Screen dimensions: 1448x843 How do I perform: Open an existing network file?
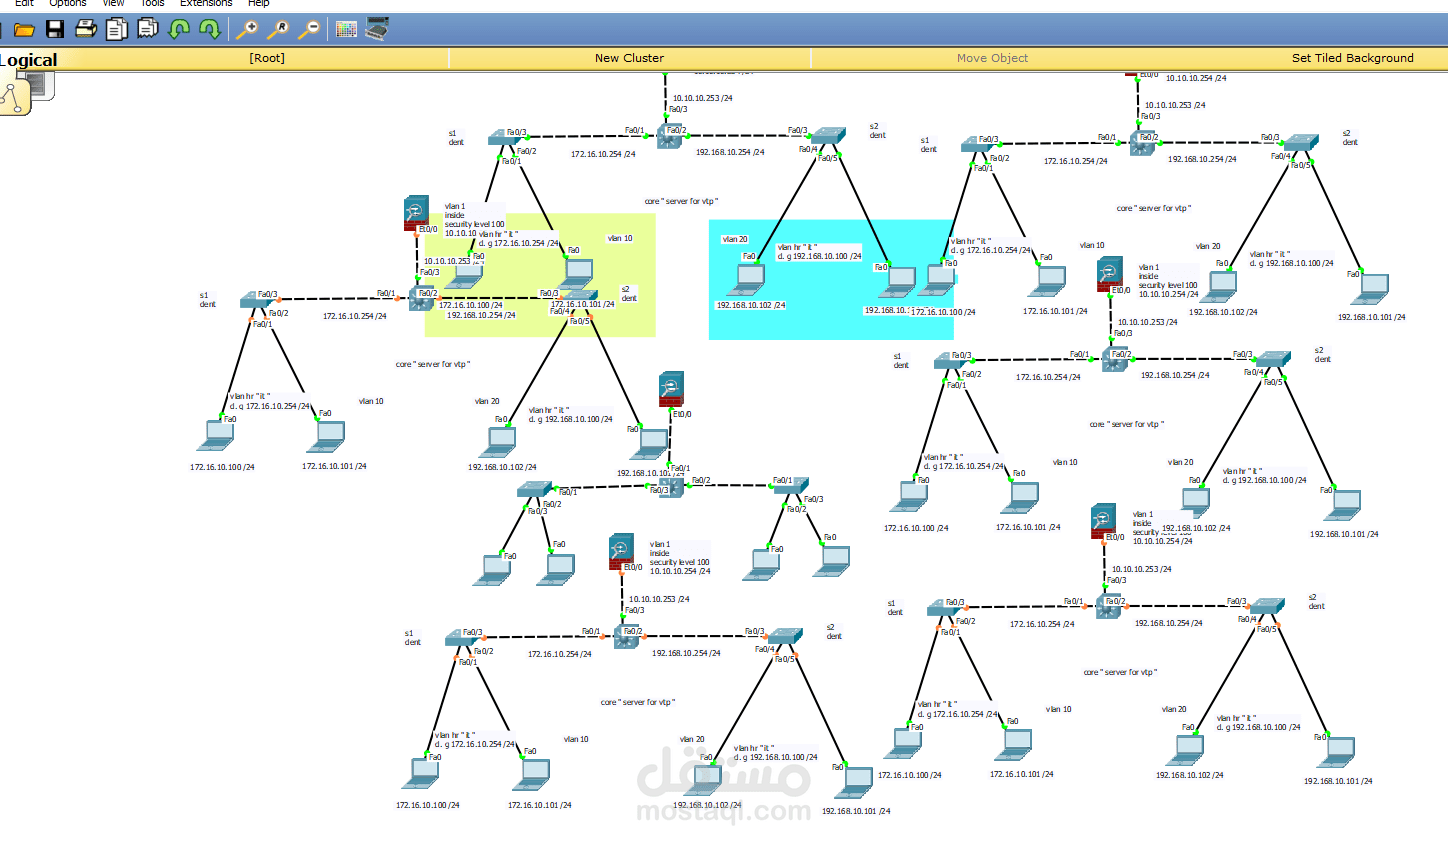click(x=24, y=28)
